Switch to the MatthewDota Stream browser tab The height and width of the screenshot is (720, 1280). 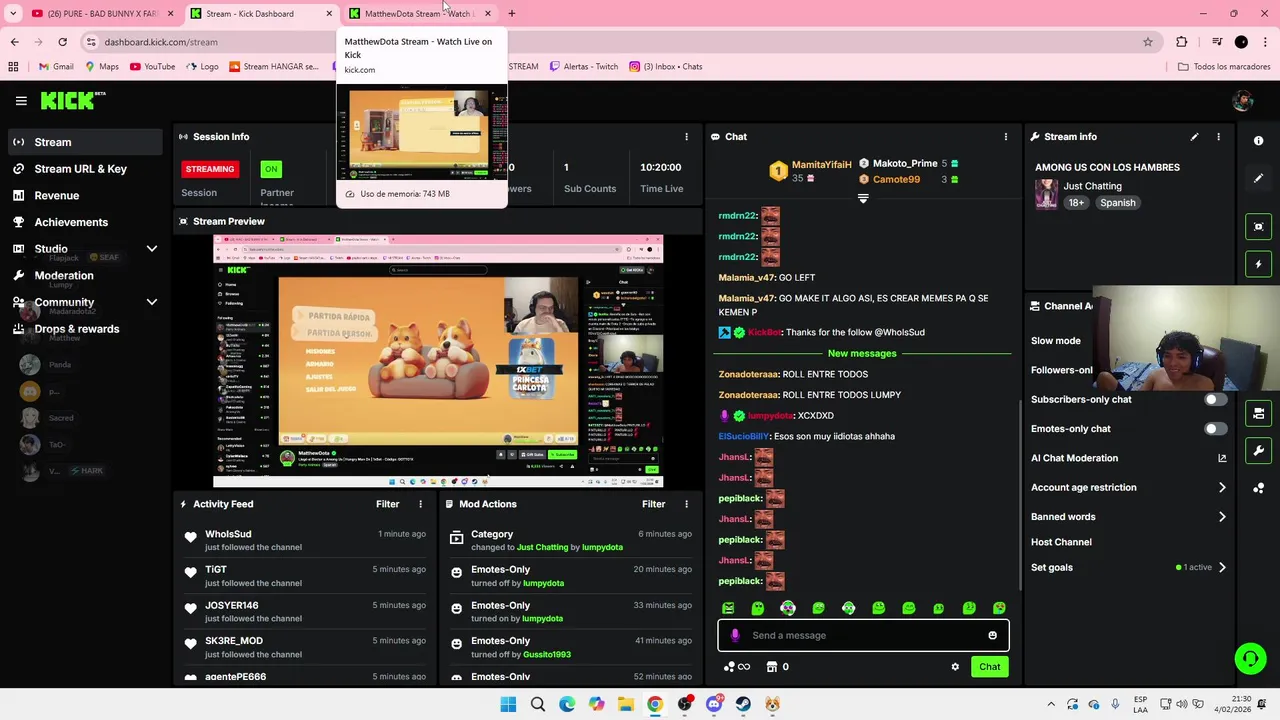[420, 14]
